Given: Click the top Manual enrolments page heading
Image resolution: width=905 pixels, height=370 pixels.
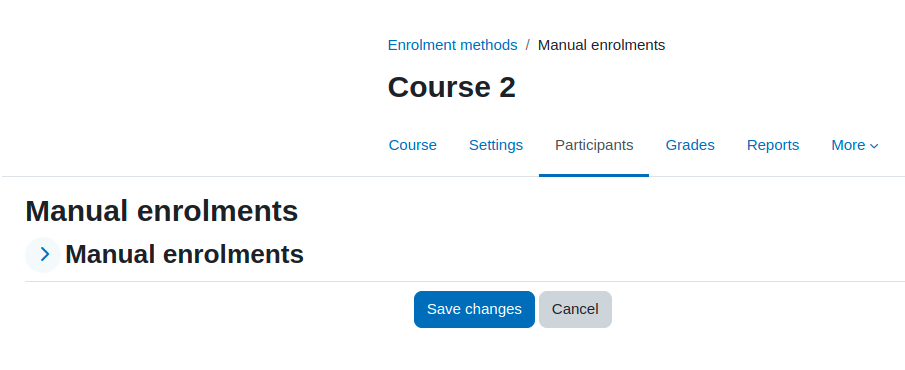Looking at the screenshot, I should tap(162, 211).
